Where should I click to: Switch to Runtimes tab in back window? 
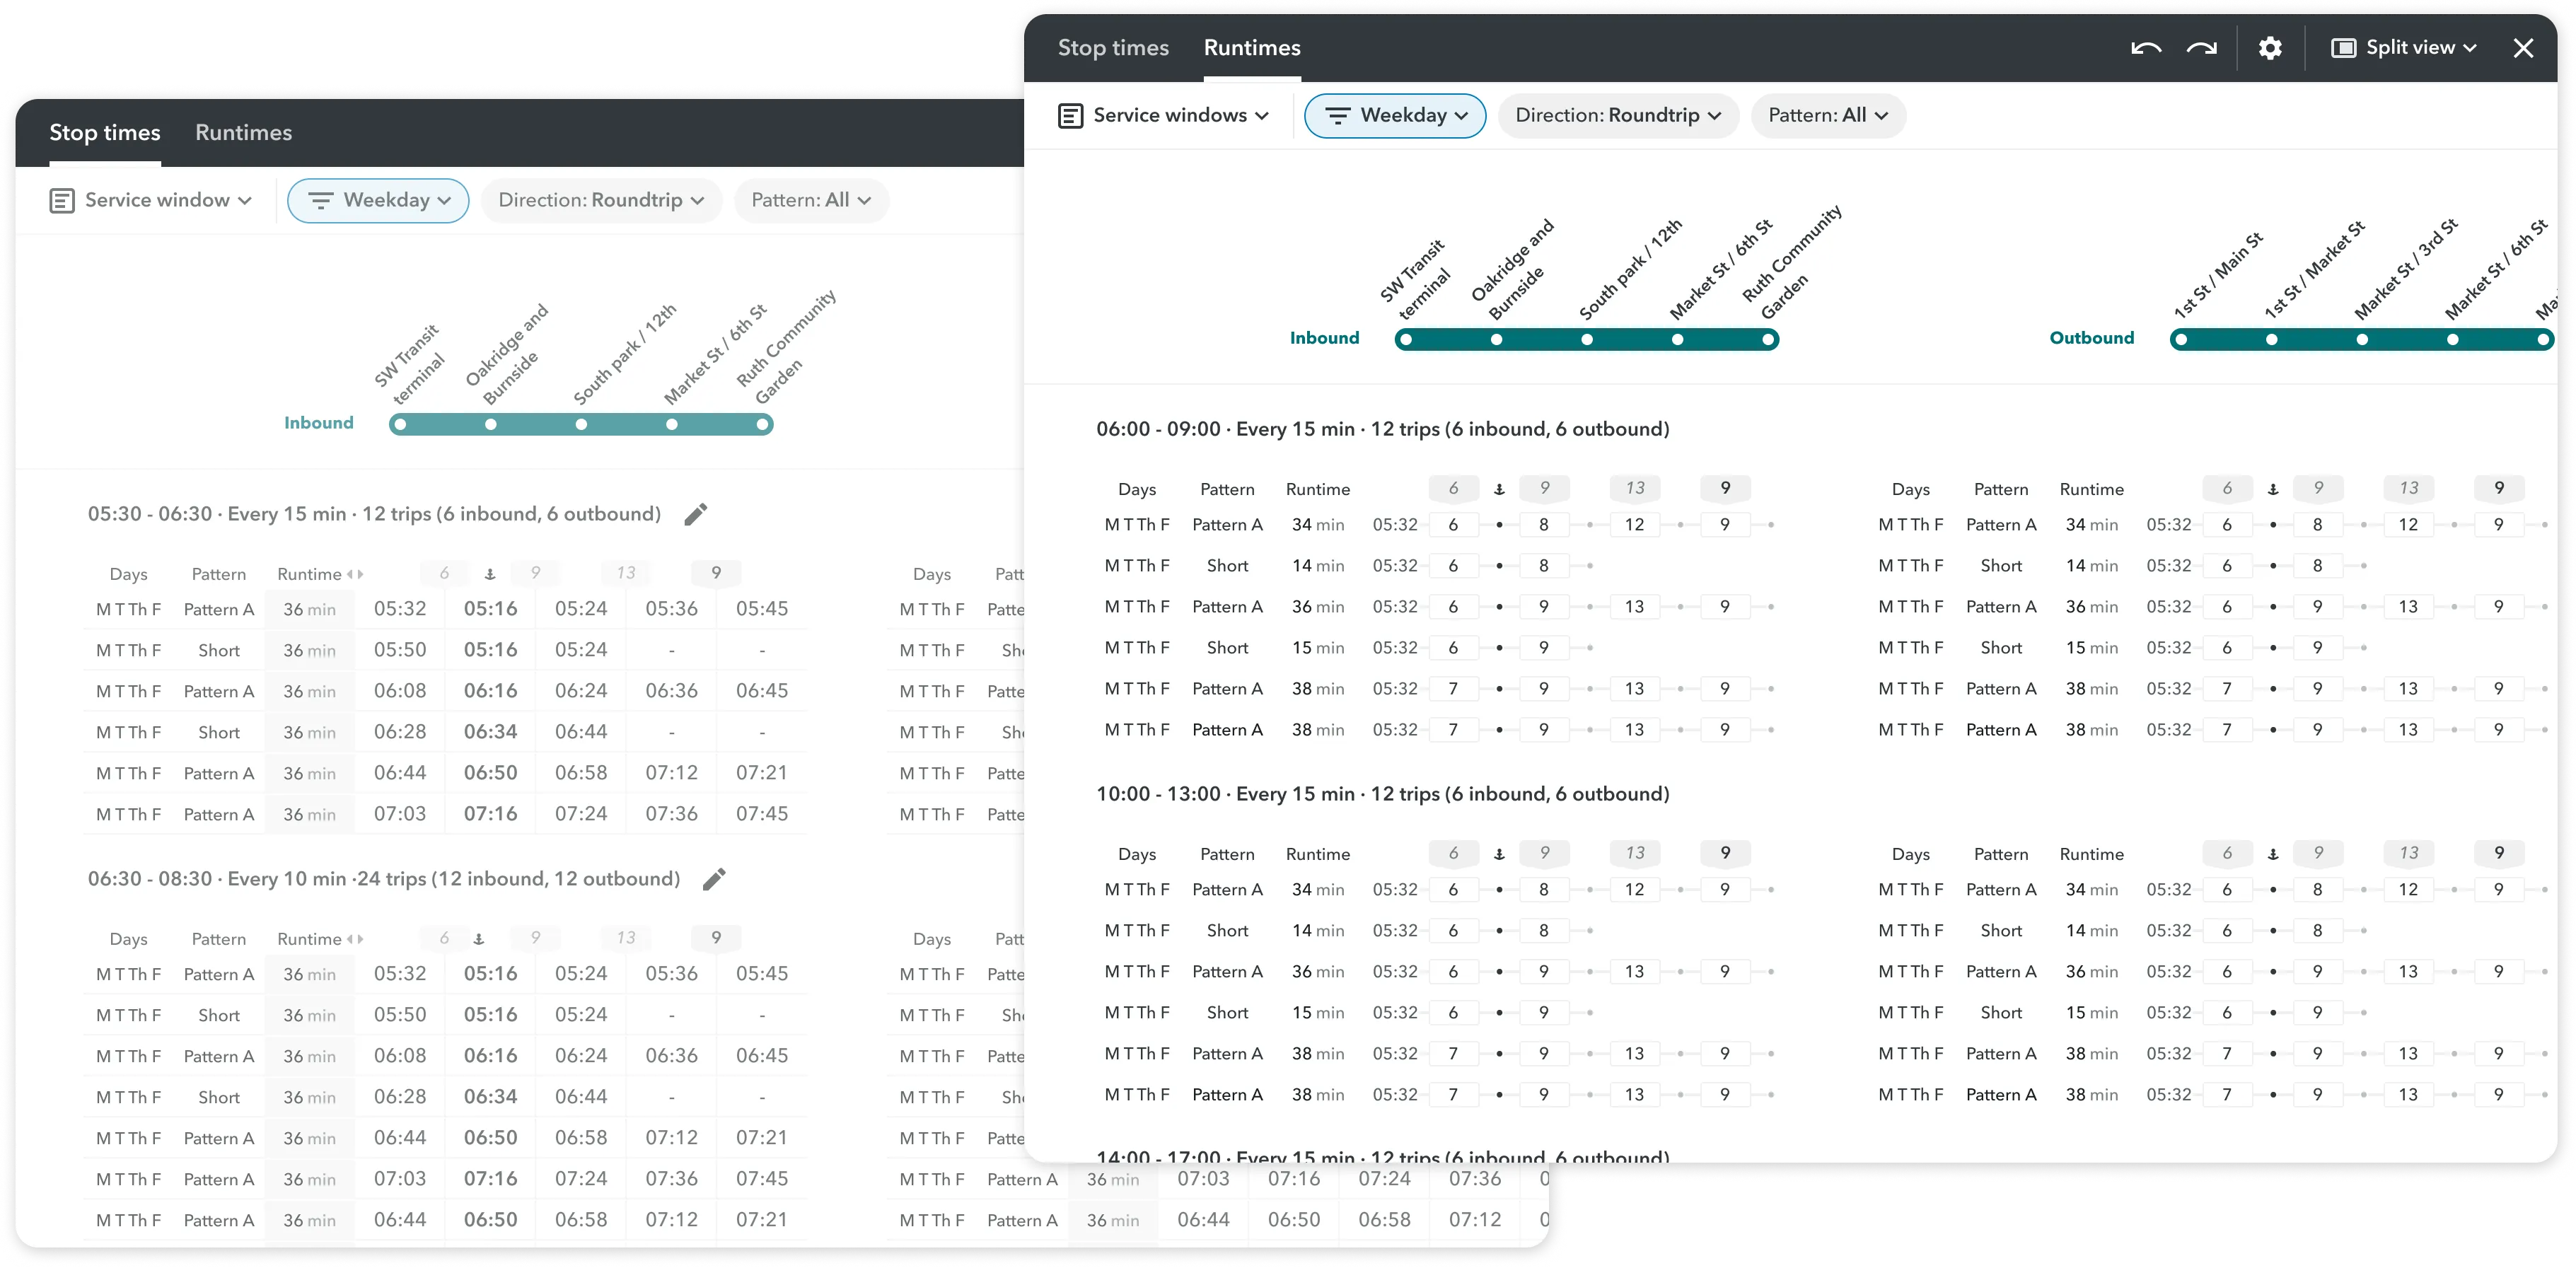coord(243,133)
